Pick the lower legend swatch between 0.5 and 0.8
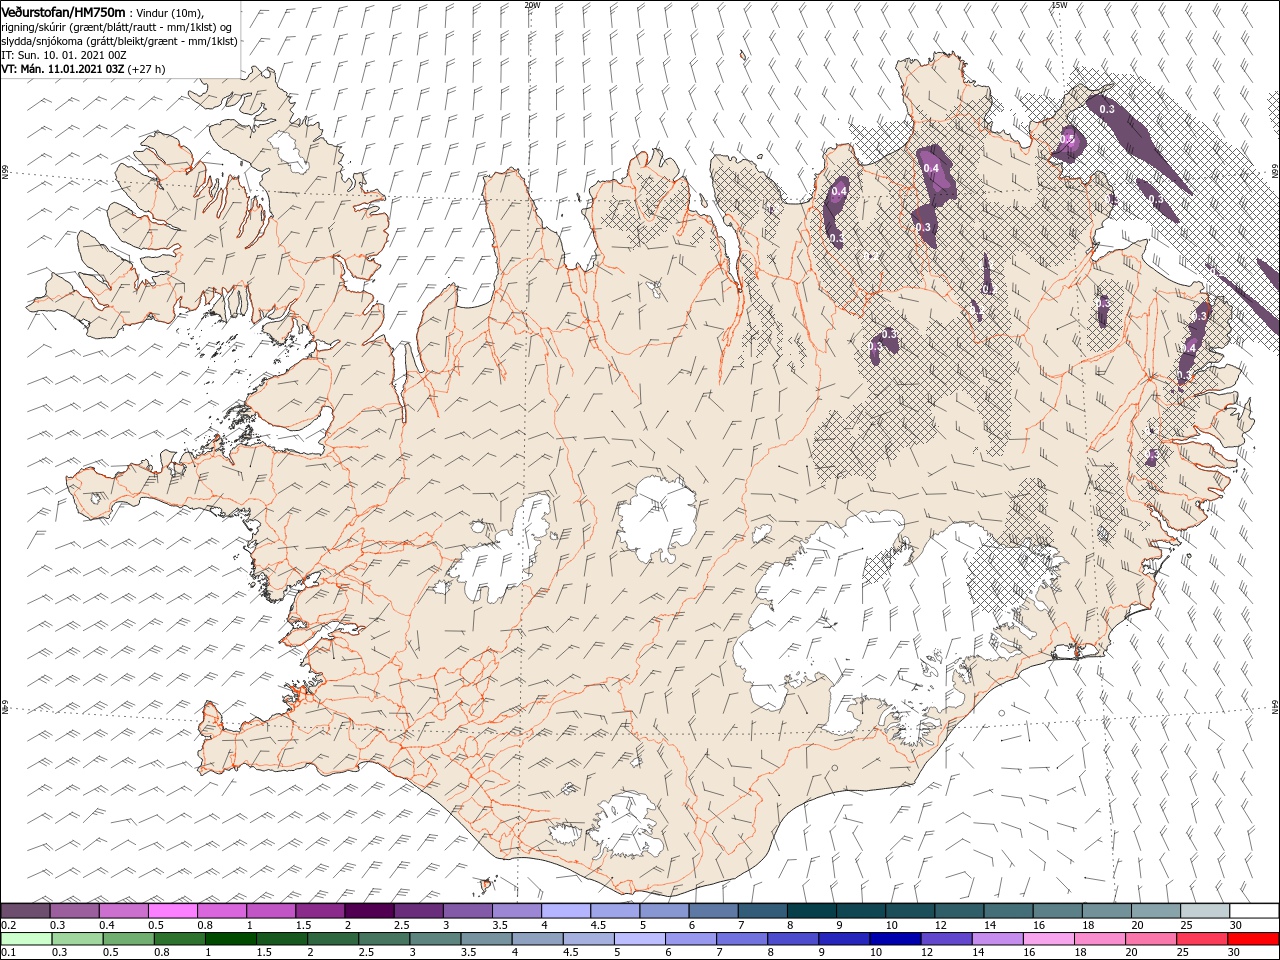 (x=129, y=939)
